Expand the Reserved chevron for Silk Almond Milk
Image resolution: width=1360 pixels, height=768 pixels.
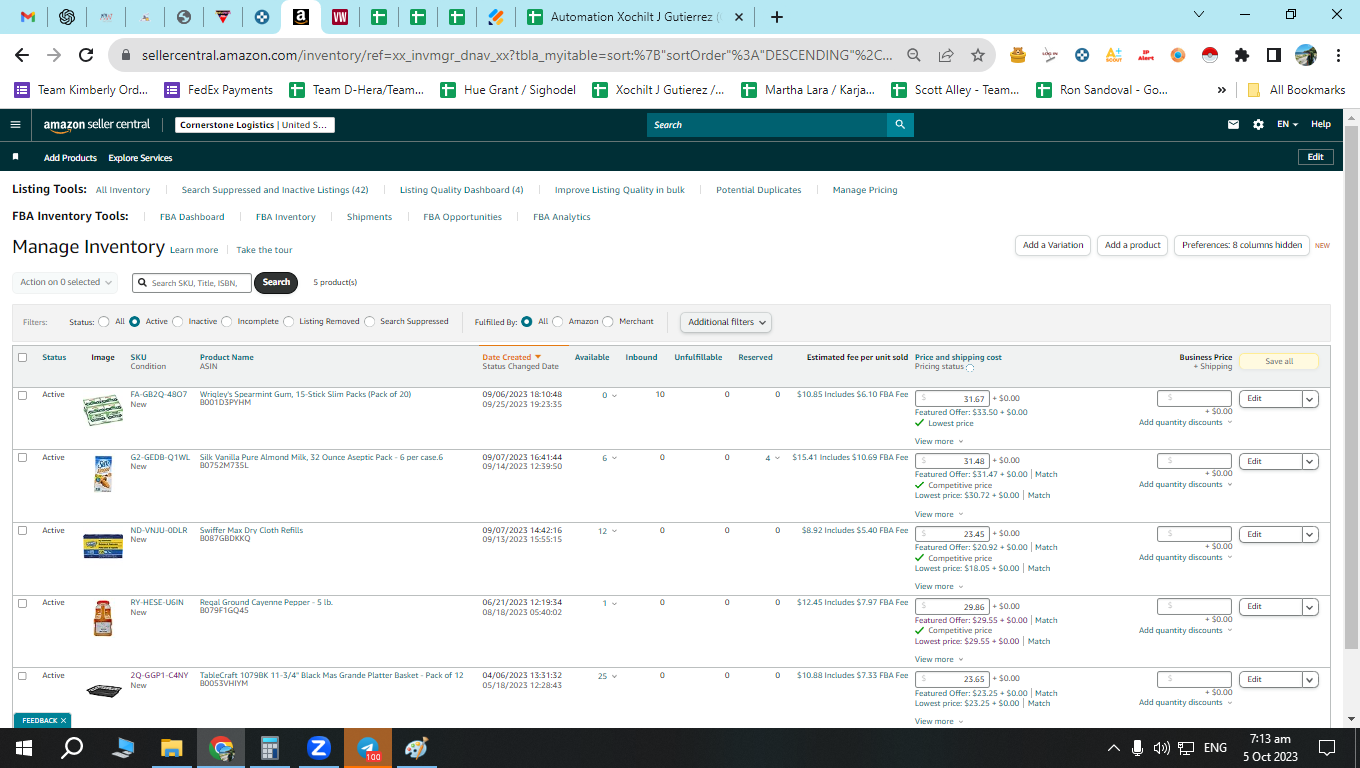click(x=777, y=458)
